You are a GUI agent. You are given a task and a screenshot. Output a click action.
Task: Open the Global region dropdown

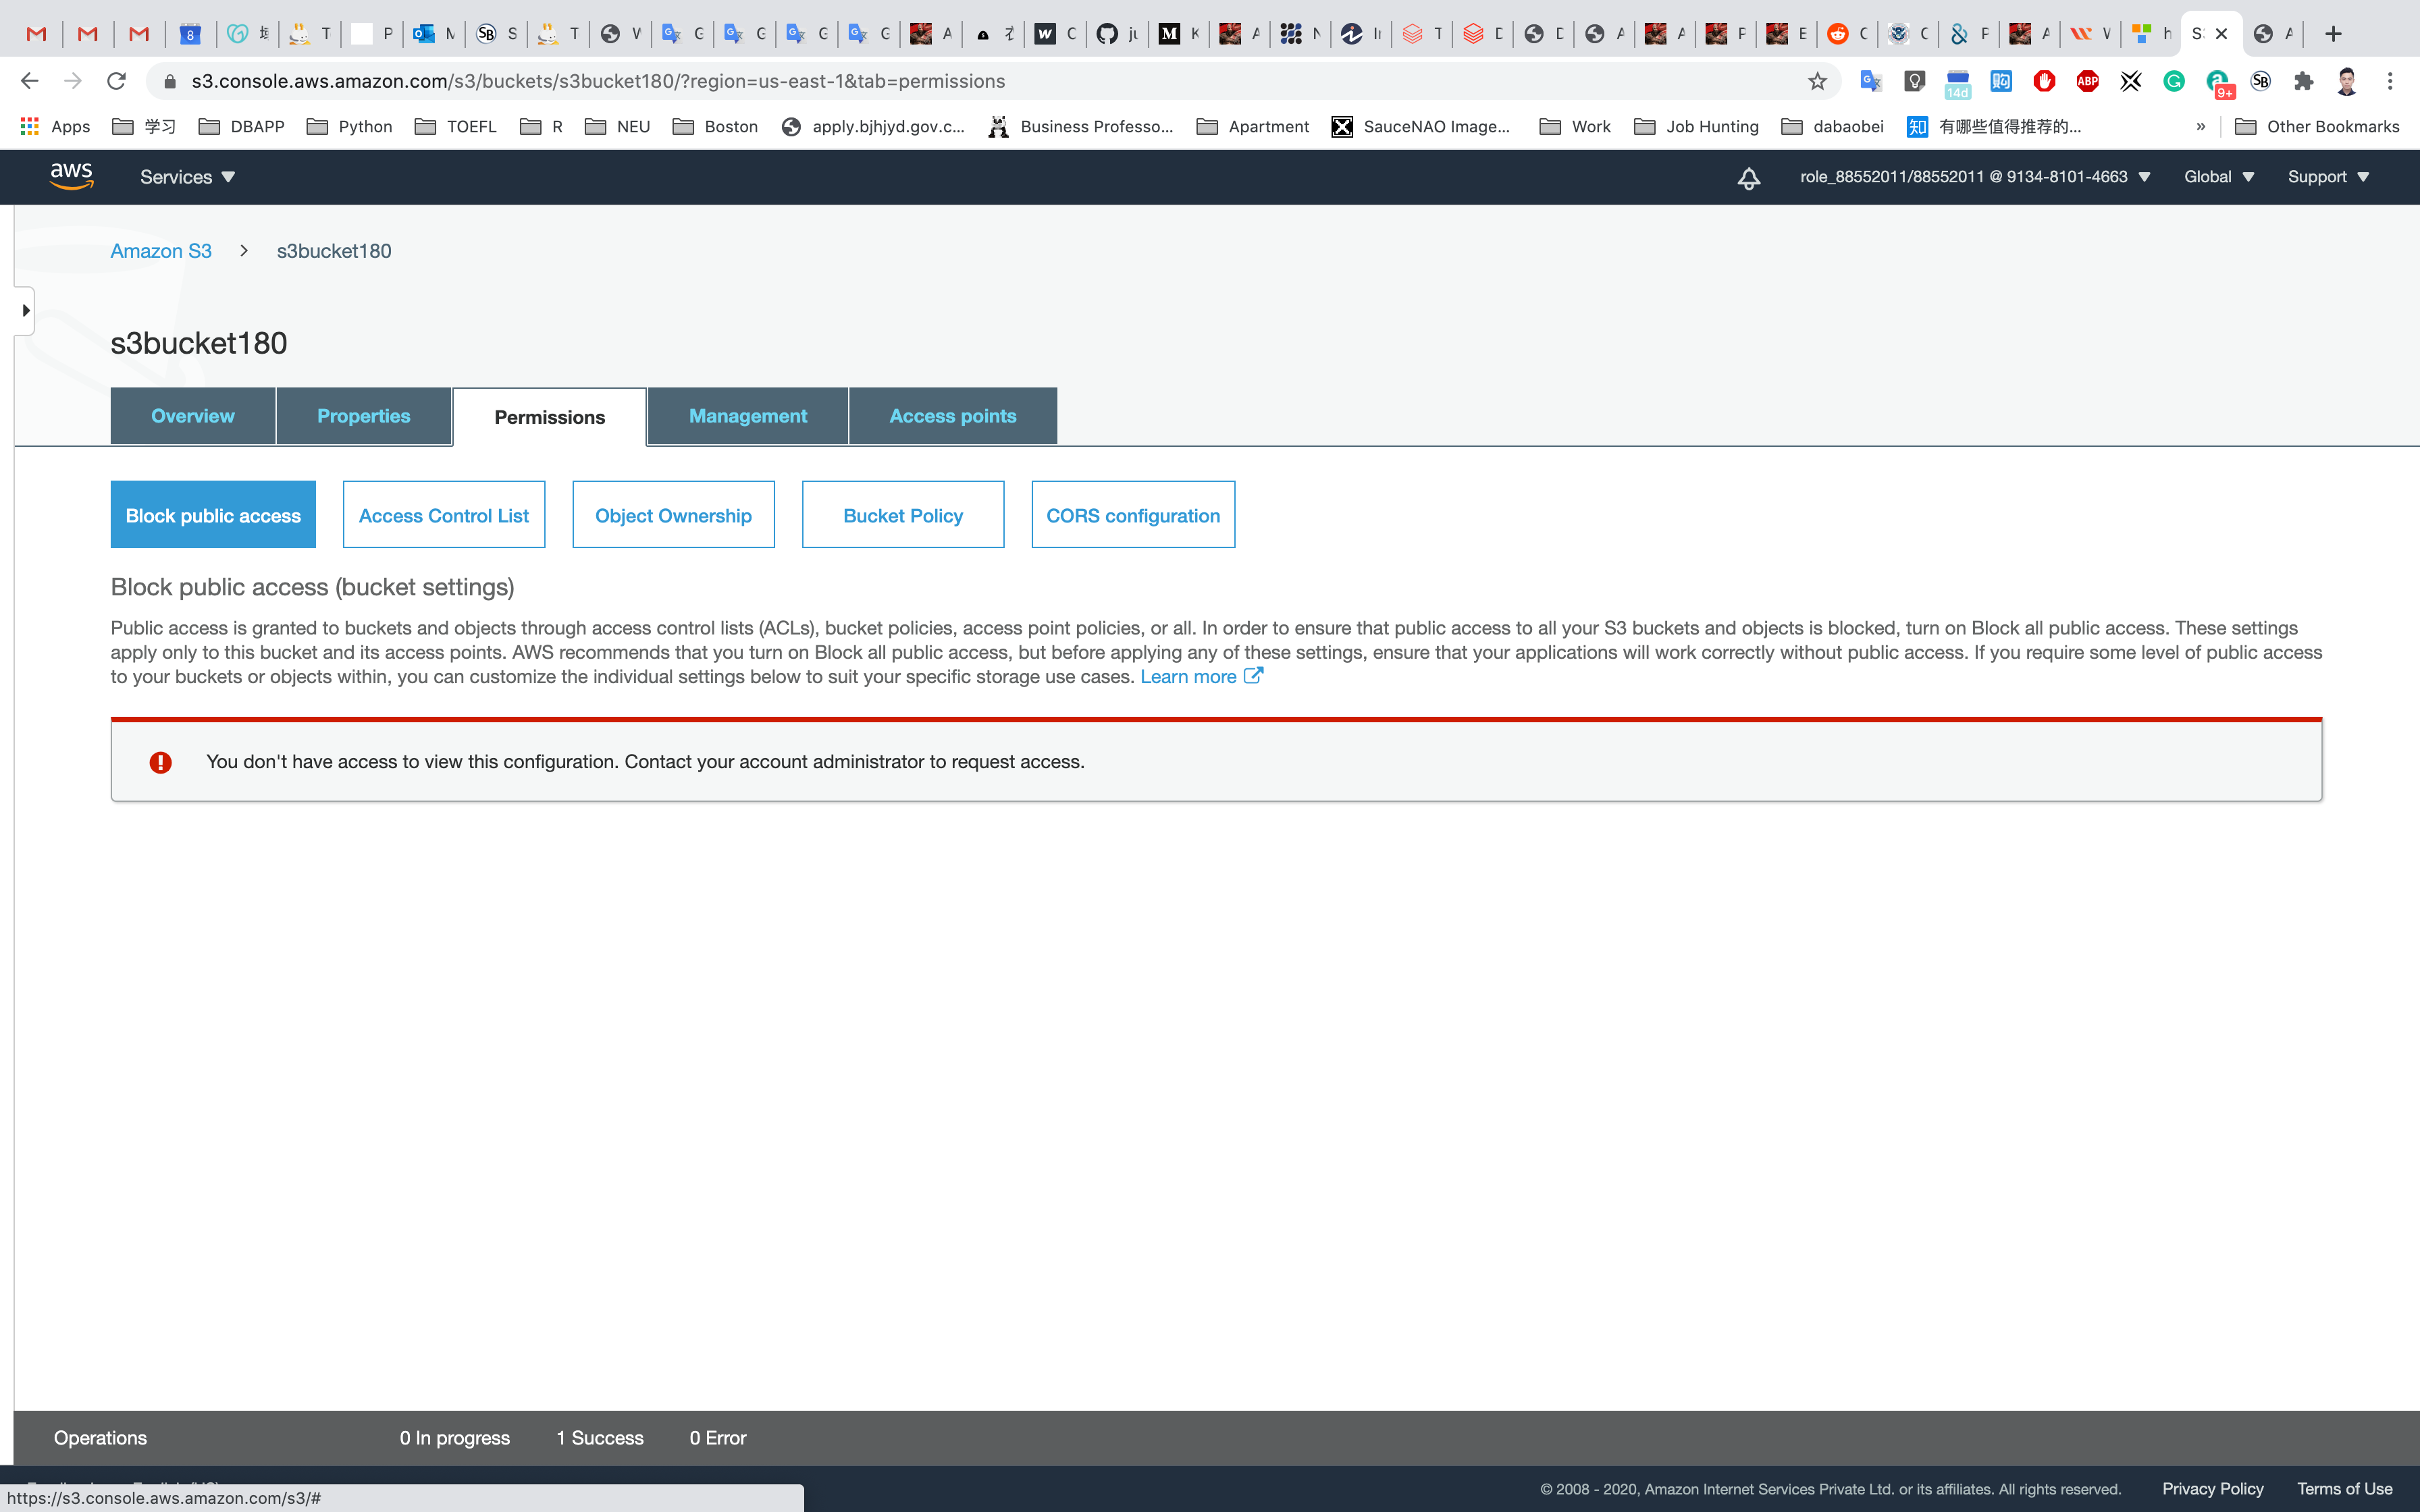point(2218,177)
